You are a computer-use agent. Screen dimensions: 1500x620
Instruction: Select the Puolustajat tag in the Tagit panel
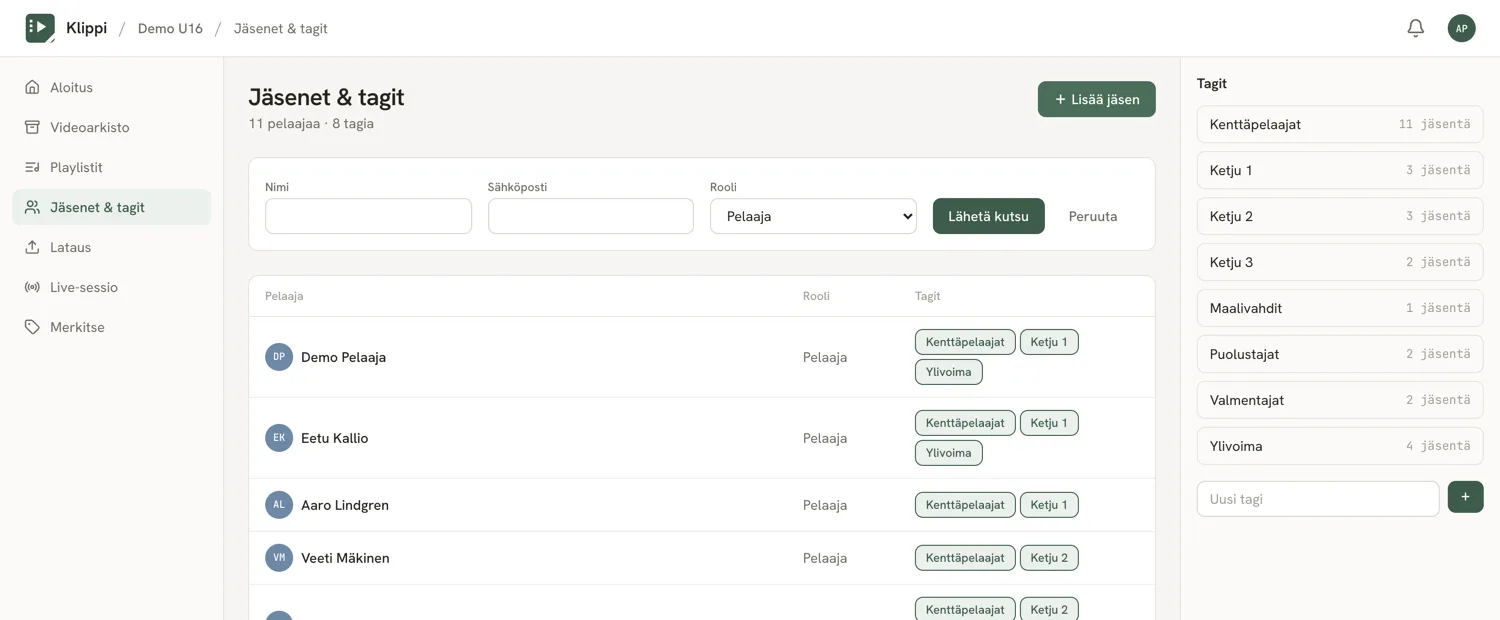[x=1340, y=354]
